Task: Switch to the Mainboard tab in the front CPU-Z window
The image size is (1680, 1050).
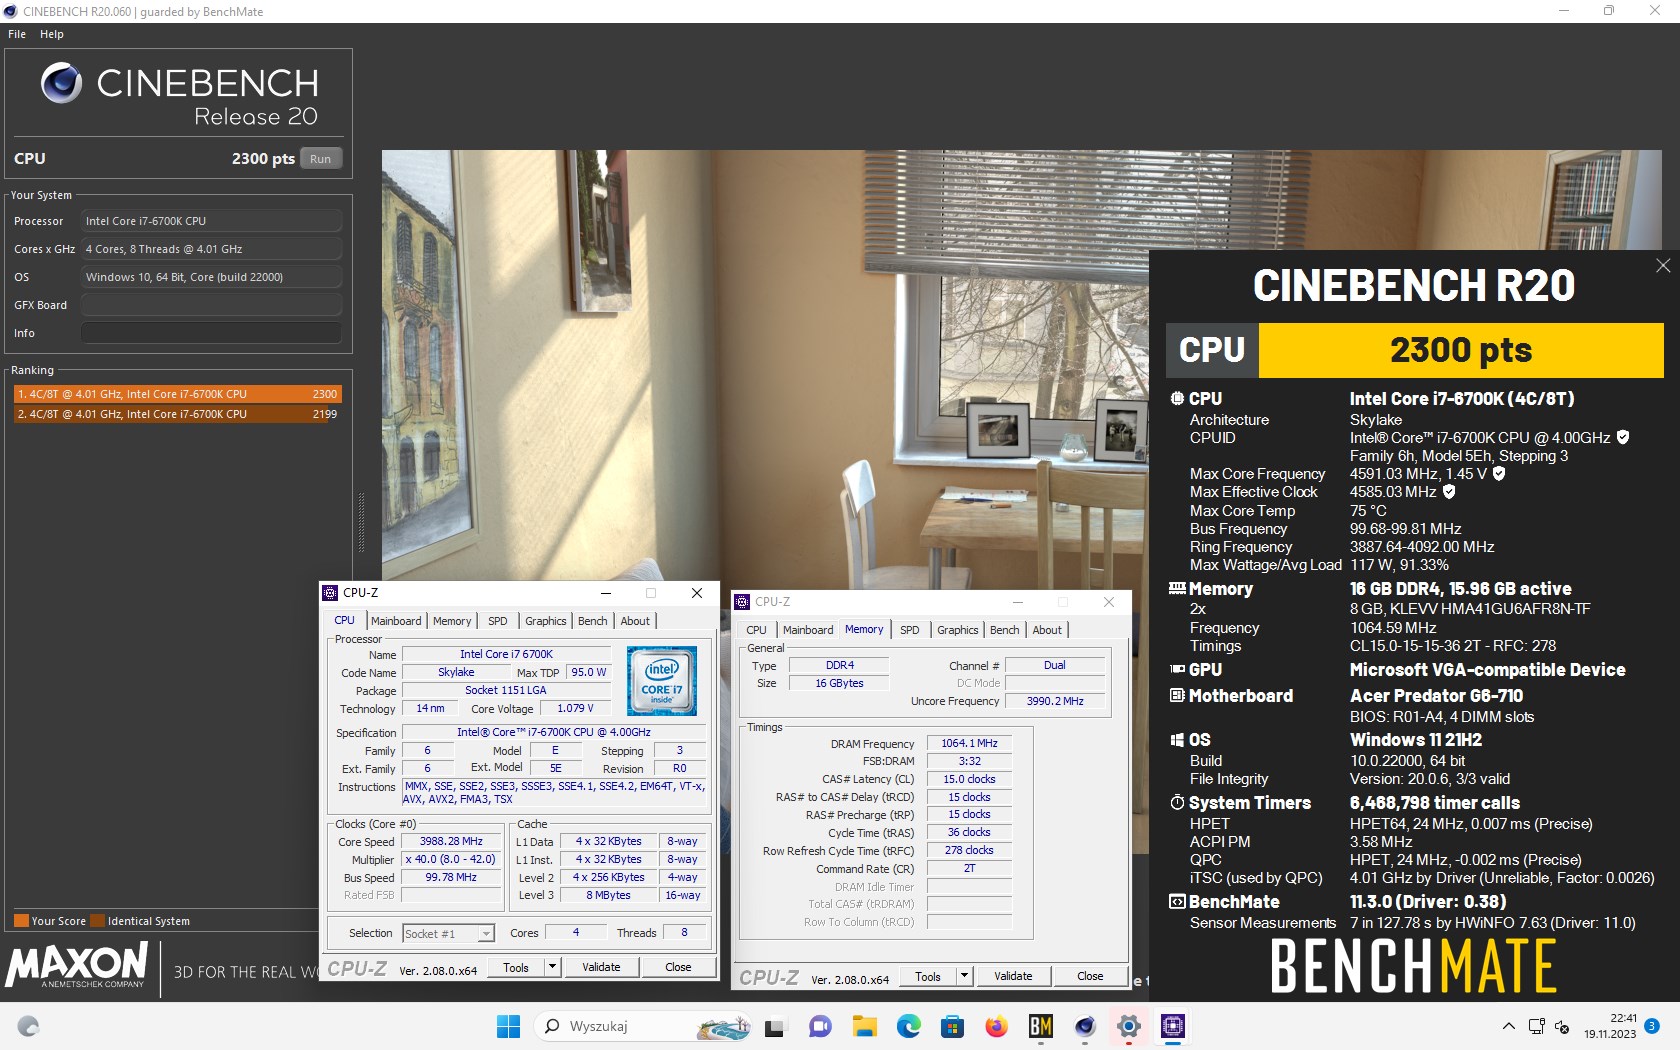Action: tap(396, 621)
